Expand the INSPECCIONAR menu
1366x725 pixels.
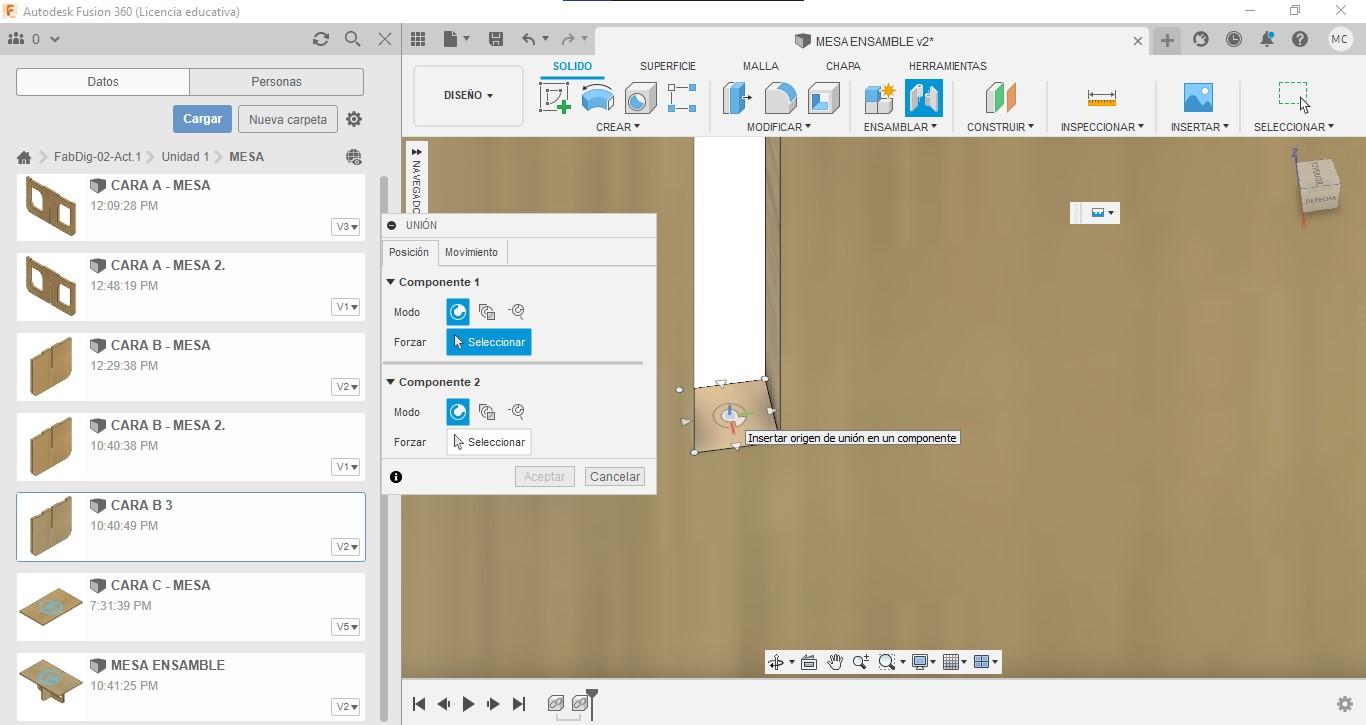[1102, 127]
